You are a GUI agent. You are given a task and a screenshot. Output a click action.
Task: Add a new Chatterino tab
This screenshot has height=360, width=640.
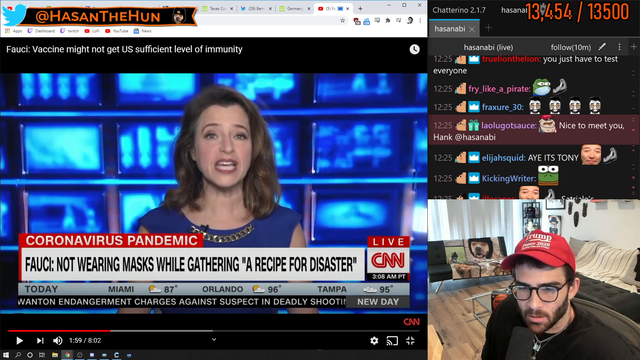pos(488,28)
